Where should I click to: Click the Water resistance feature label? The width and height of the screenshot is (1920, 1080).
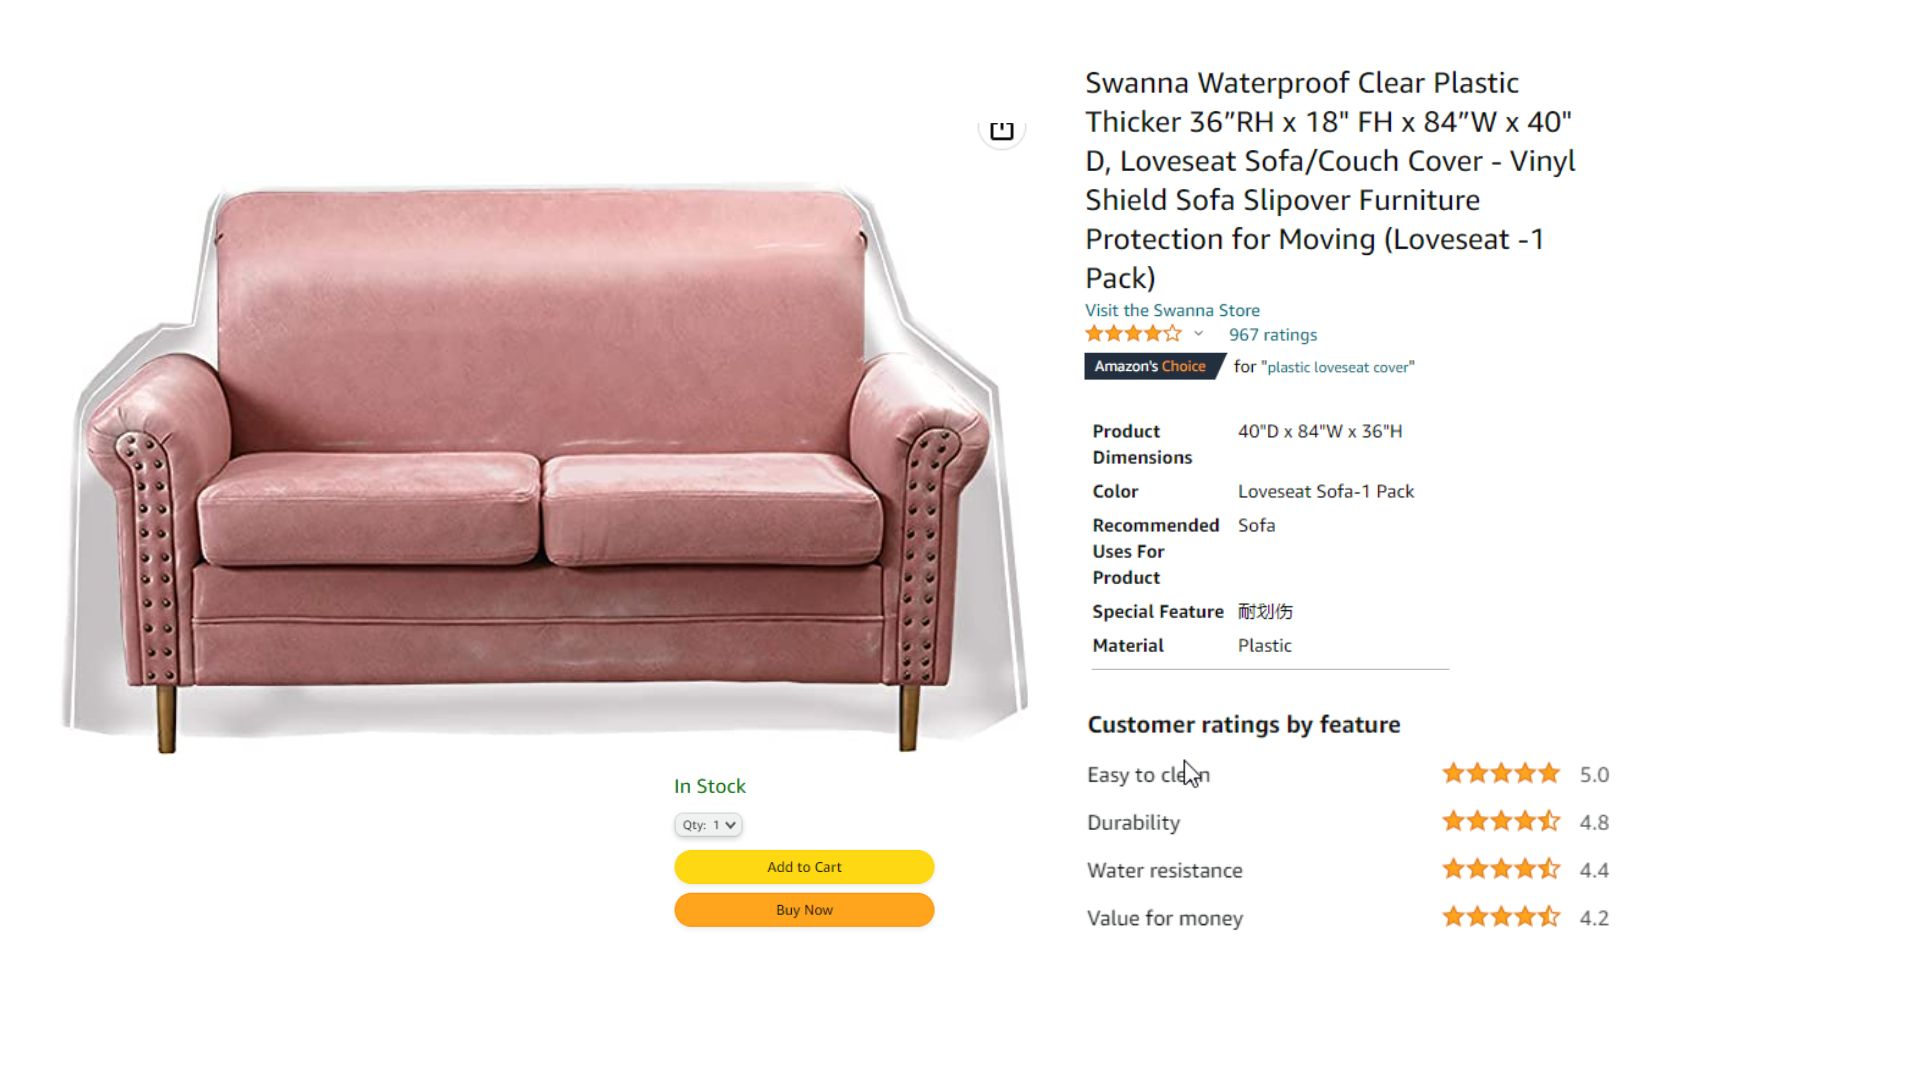pyautogui.click(x=1165, y=870)
